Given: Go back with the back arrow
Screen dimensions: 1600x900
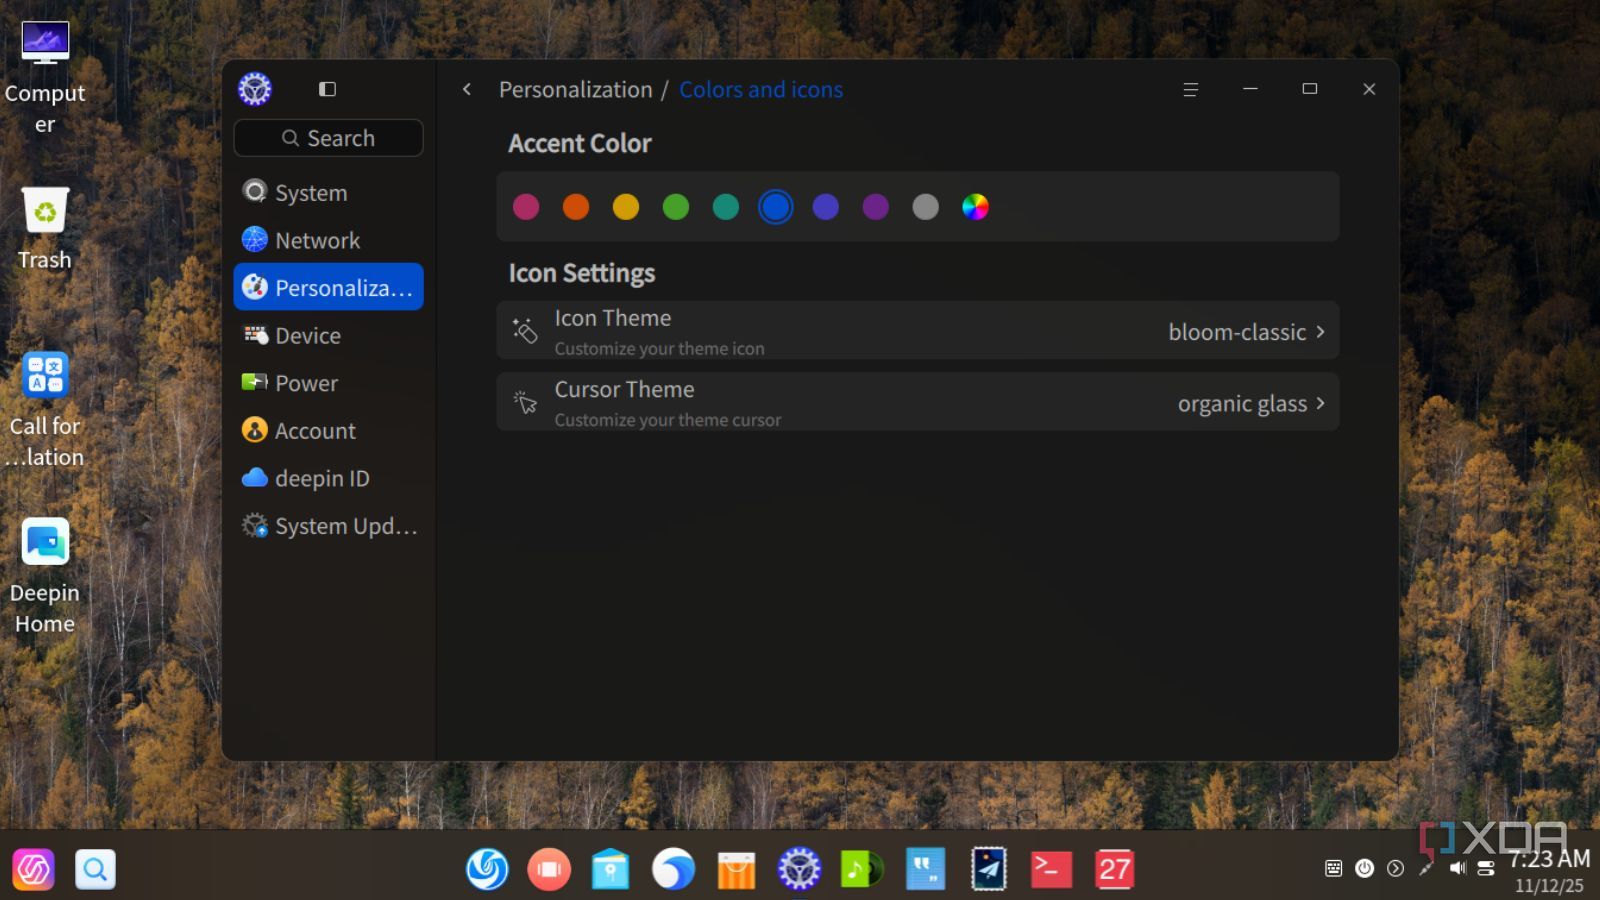Looking at the screenshot, I should (x=466, y=89).
